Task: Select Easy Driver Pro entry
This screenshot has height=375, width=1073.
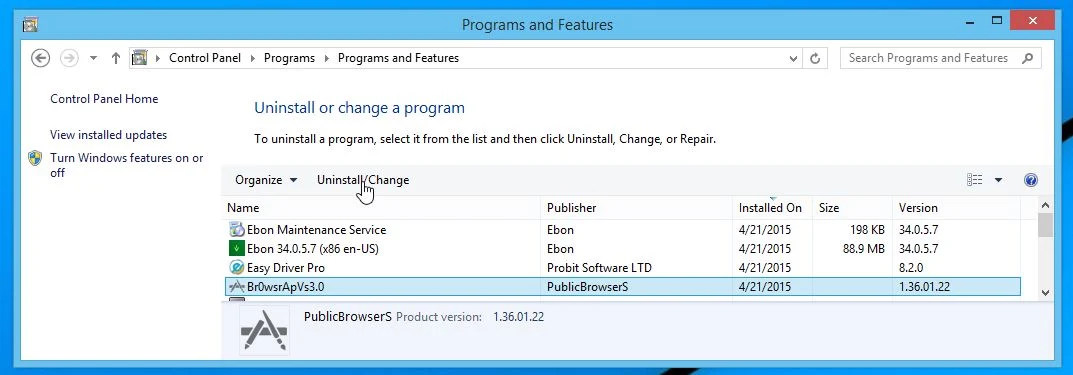Action: (623, 268)
